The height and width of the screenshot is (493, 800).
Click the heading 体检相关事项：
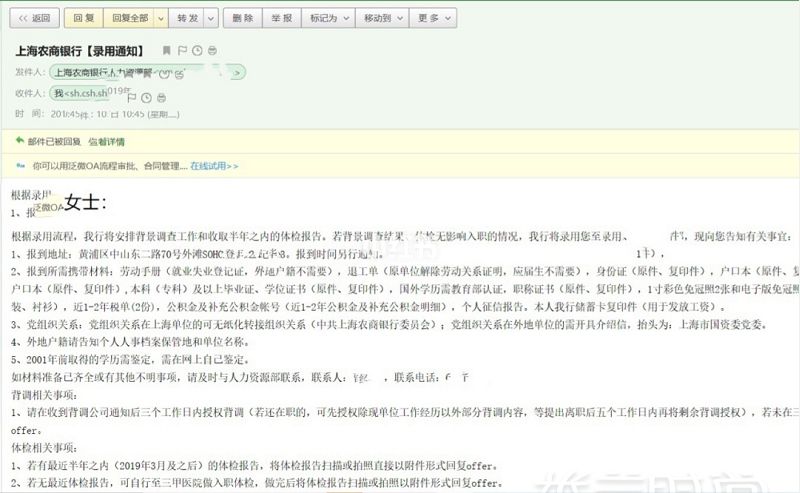pyautogui.click(x=44, y=448)
